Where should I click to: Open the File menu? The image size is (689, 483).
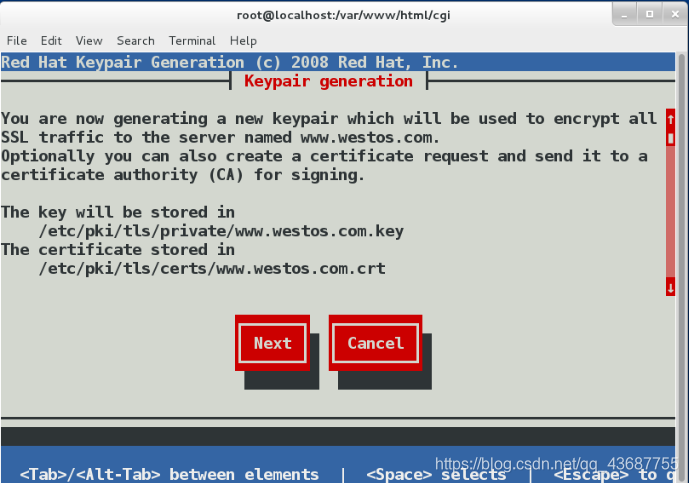[x=17, y=41]
